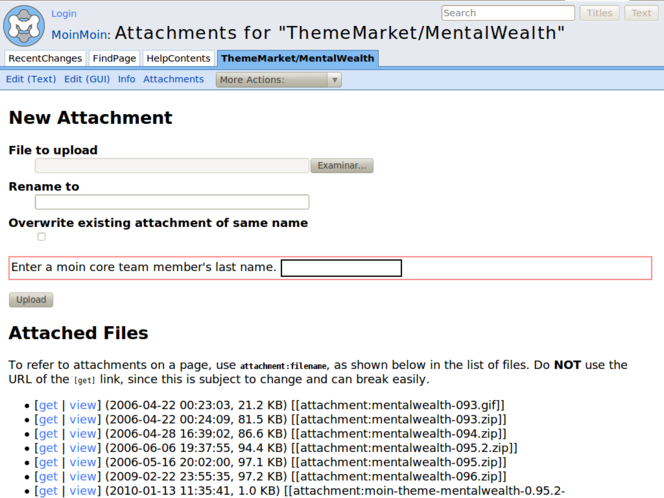Viewport: 664px width, 498px height.
Task: Select the ThemeMarket/MentalWealth tab
Action: tap(297, 59)
